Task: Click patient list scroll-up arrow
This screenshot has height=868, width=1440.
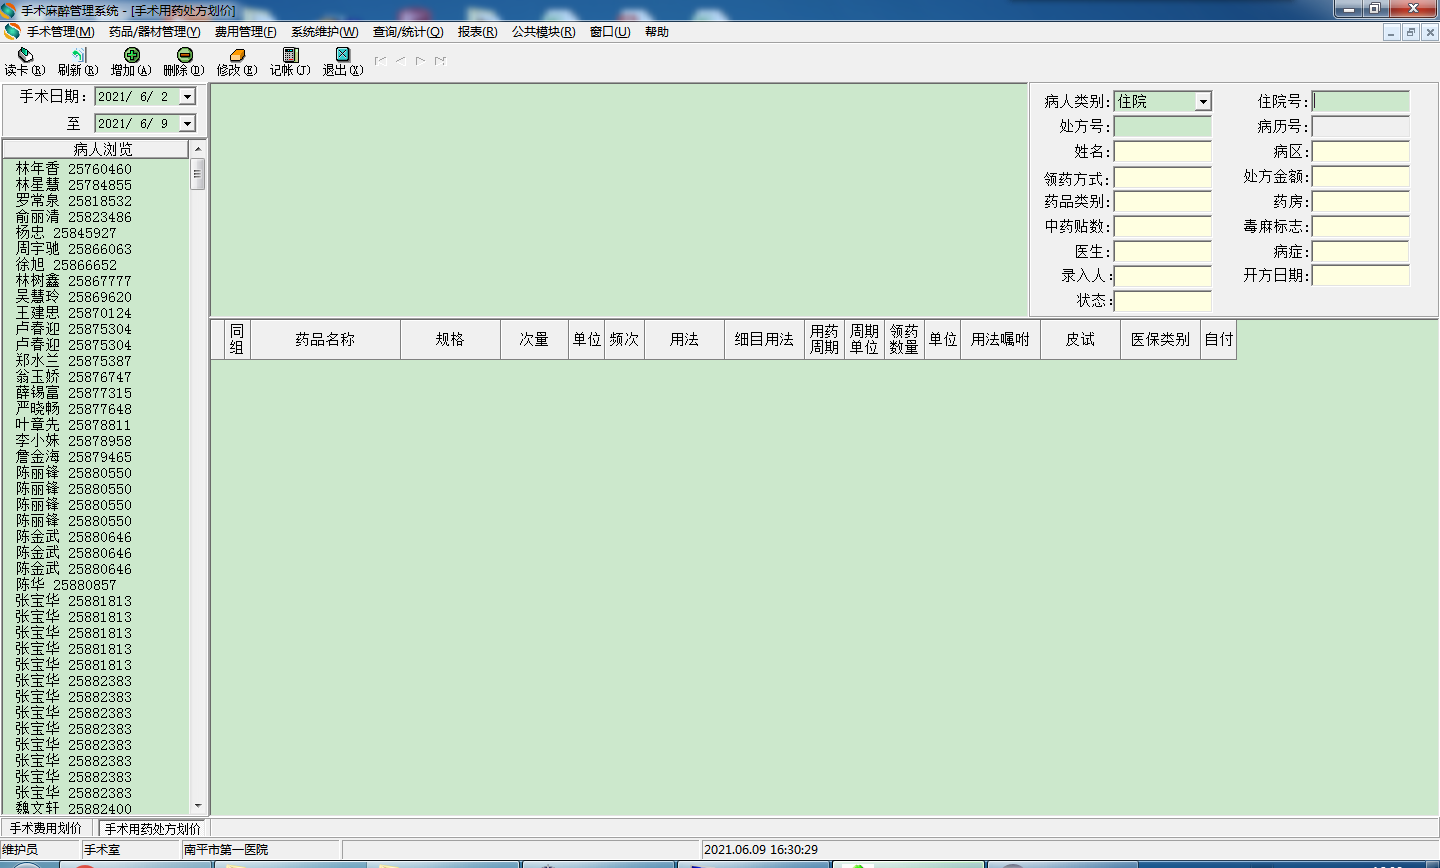Action: tap(198, 149)
